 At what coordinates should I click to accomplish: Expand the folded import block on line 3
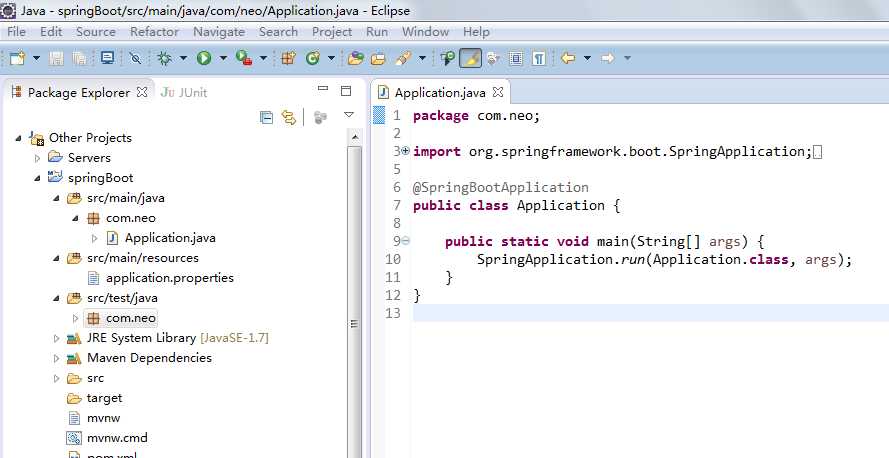point(405,151)
